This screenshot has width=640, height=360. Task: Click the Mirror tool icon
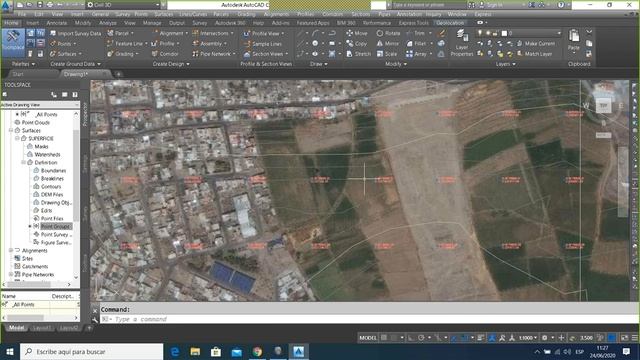tap(380, 43)
